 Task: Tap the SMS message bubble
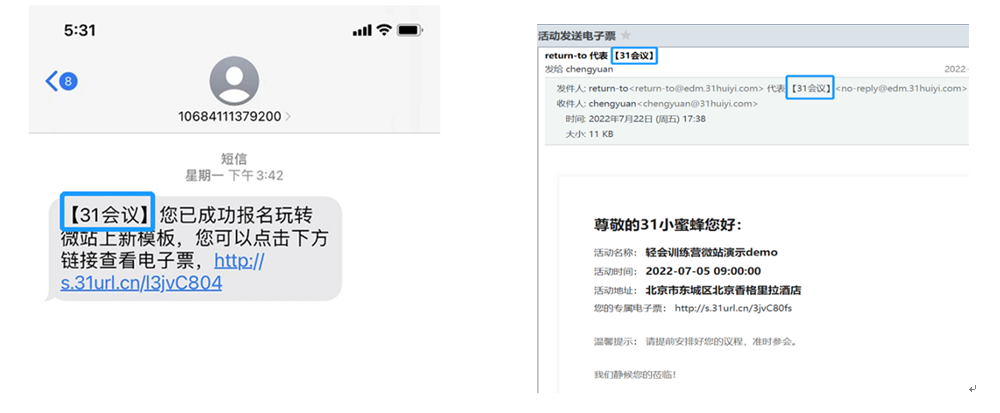pyautogui.click(x=195, y=249)
